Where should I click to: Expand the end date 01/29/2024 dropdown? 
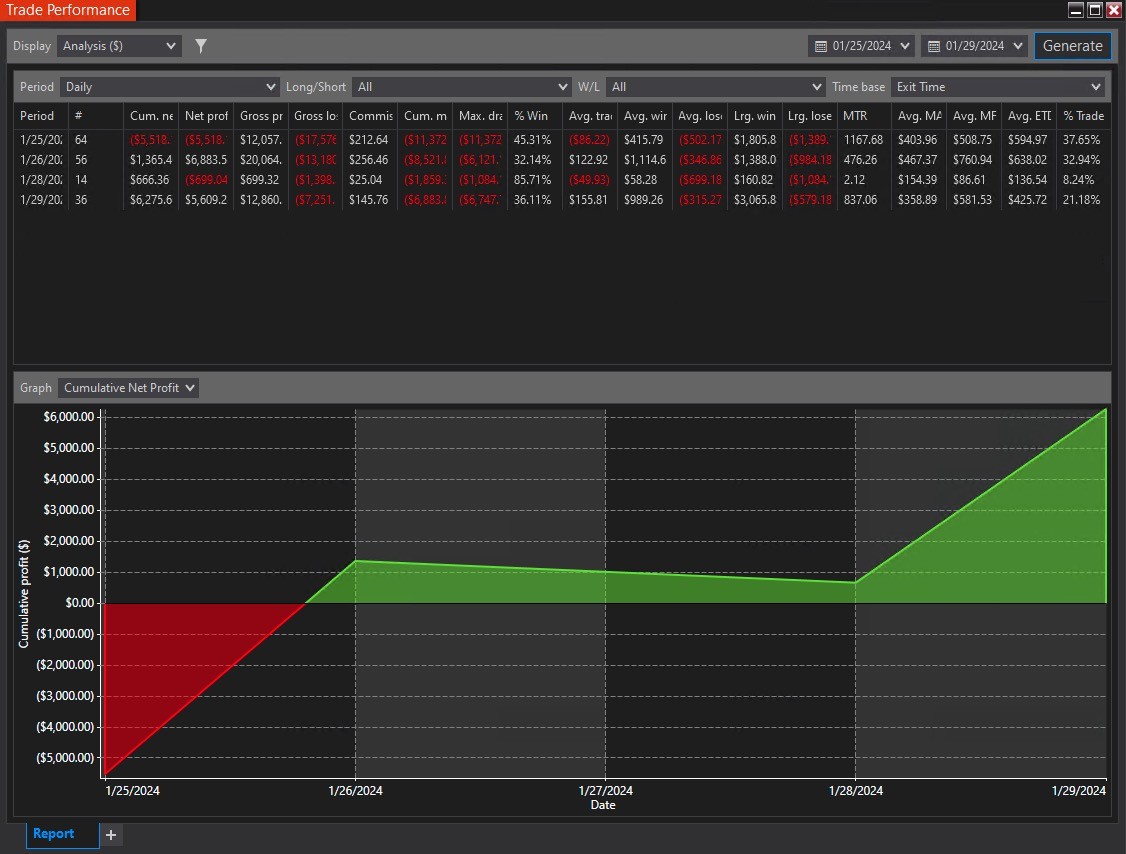click(1018, 46)
